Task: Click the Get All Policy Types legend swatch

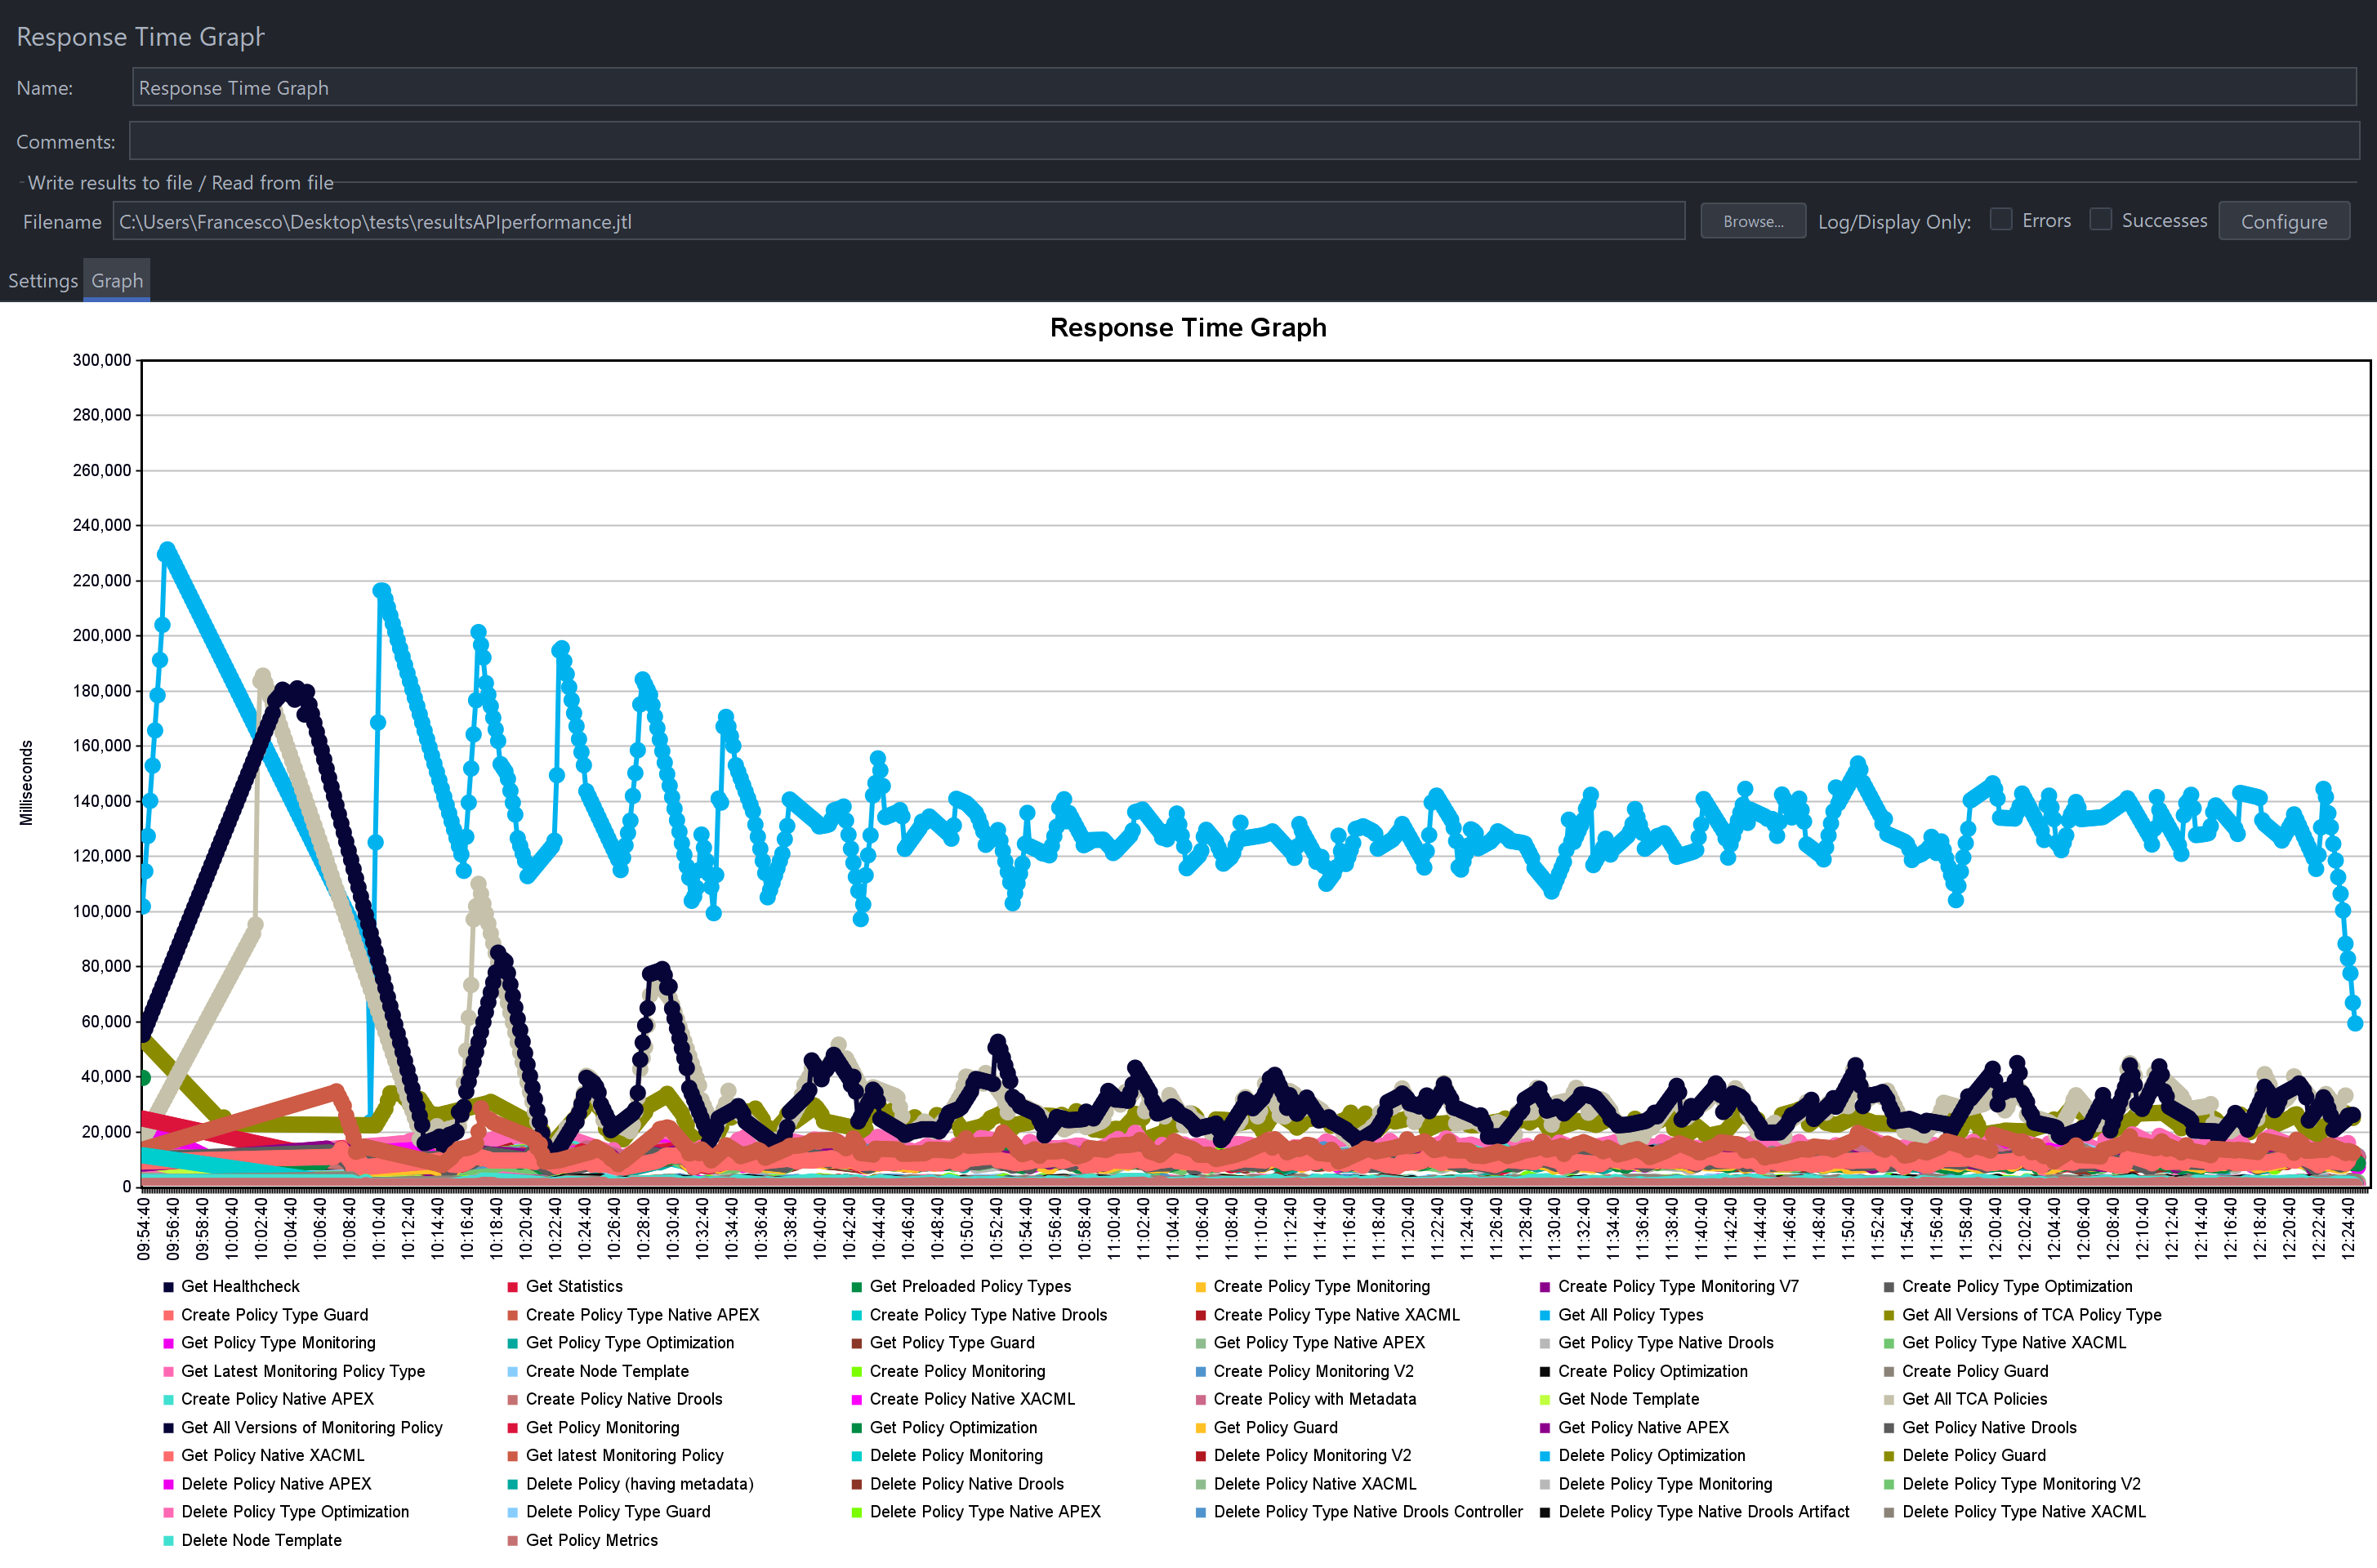Action: click(x=1545, y=1315)
